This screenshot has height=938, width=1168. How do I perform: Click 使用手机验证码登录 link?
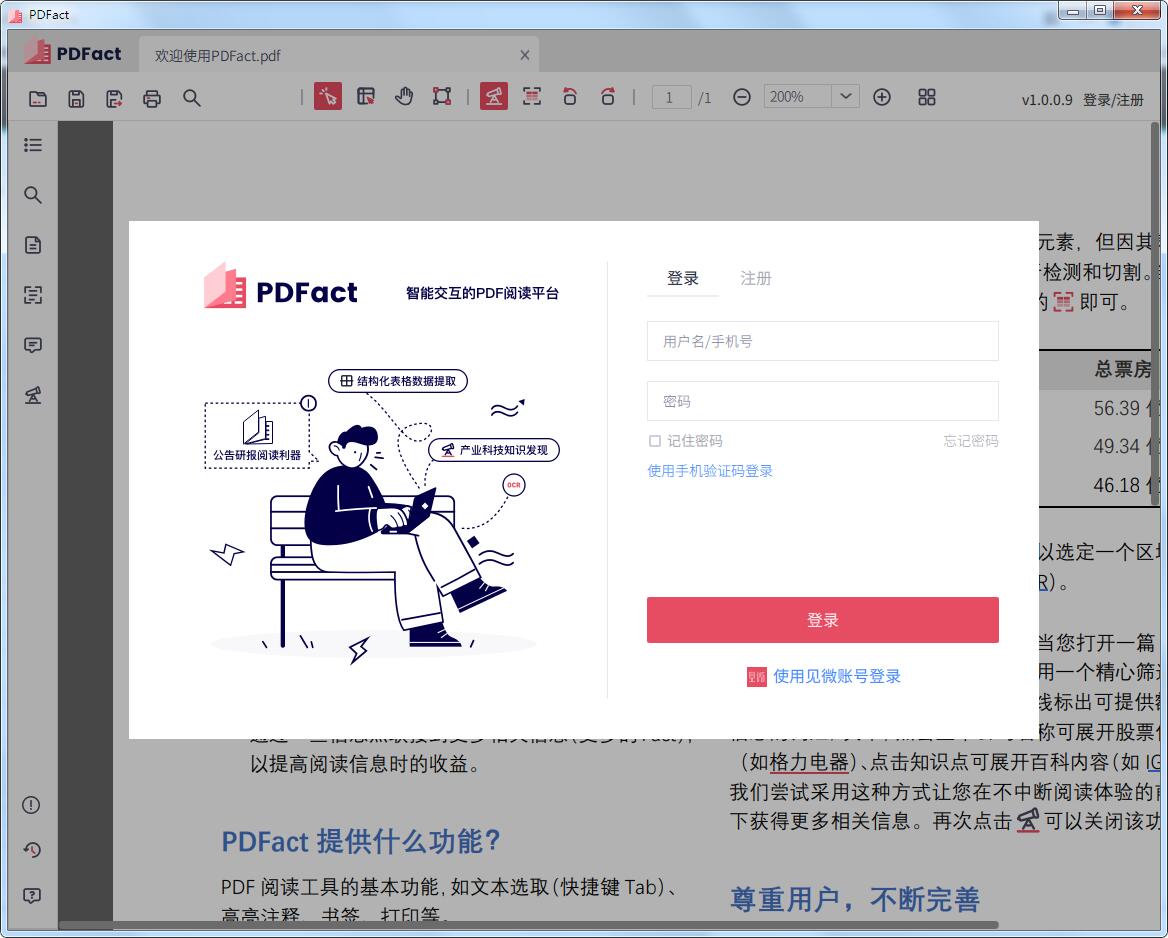(710, 471)
